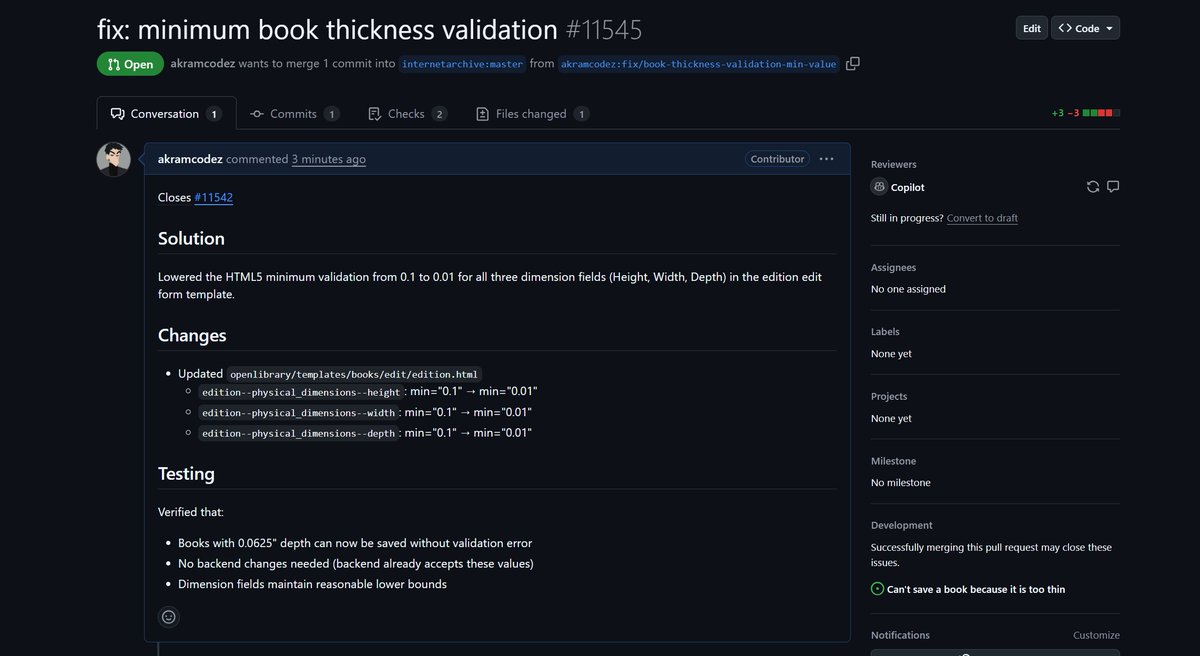Open the akramcodez author link in comment header
This screenshot has height=656, width=1200.
[x=190, y=159]
